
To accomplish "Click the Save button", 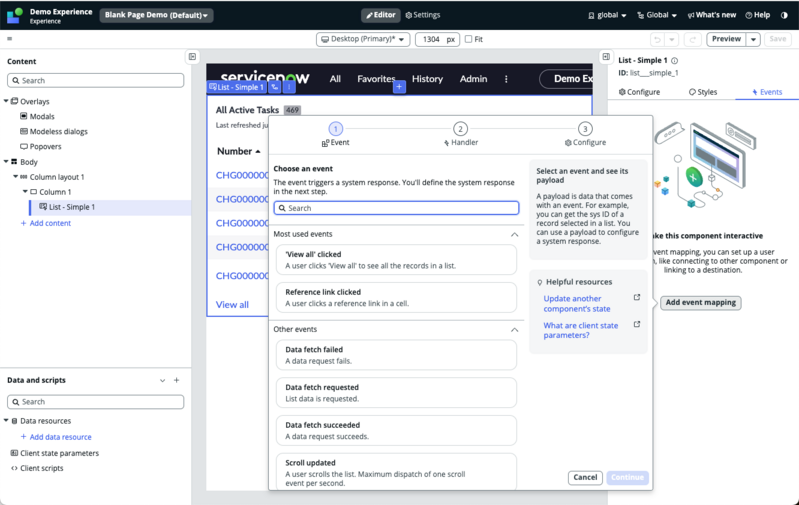I will click(777, 39).
